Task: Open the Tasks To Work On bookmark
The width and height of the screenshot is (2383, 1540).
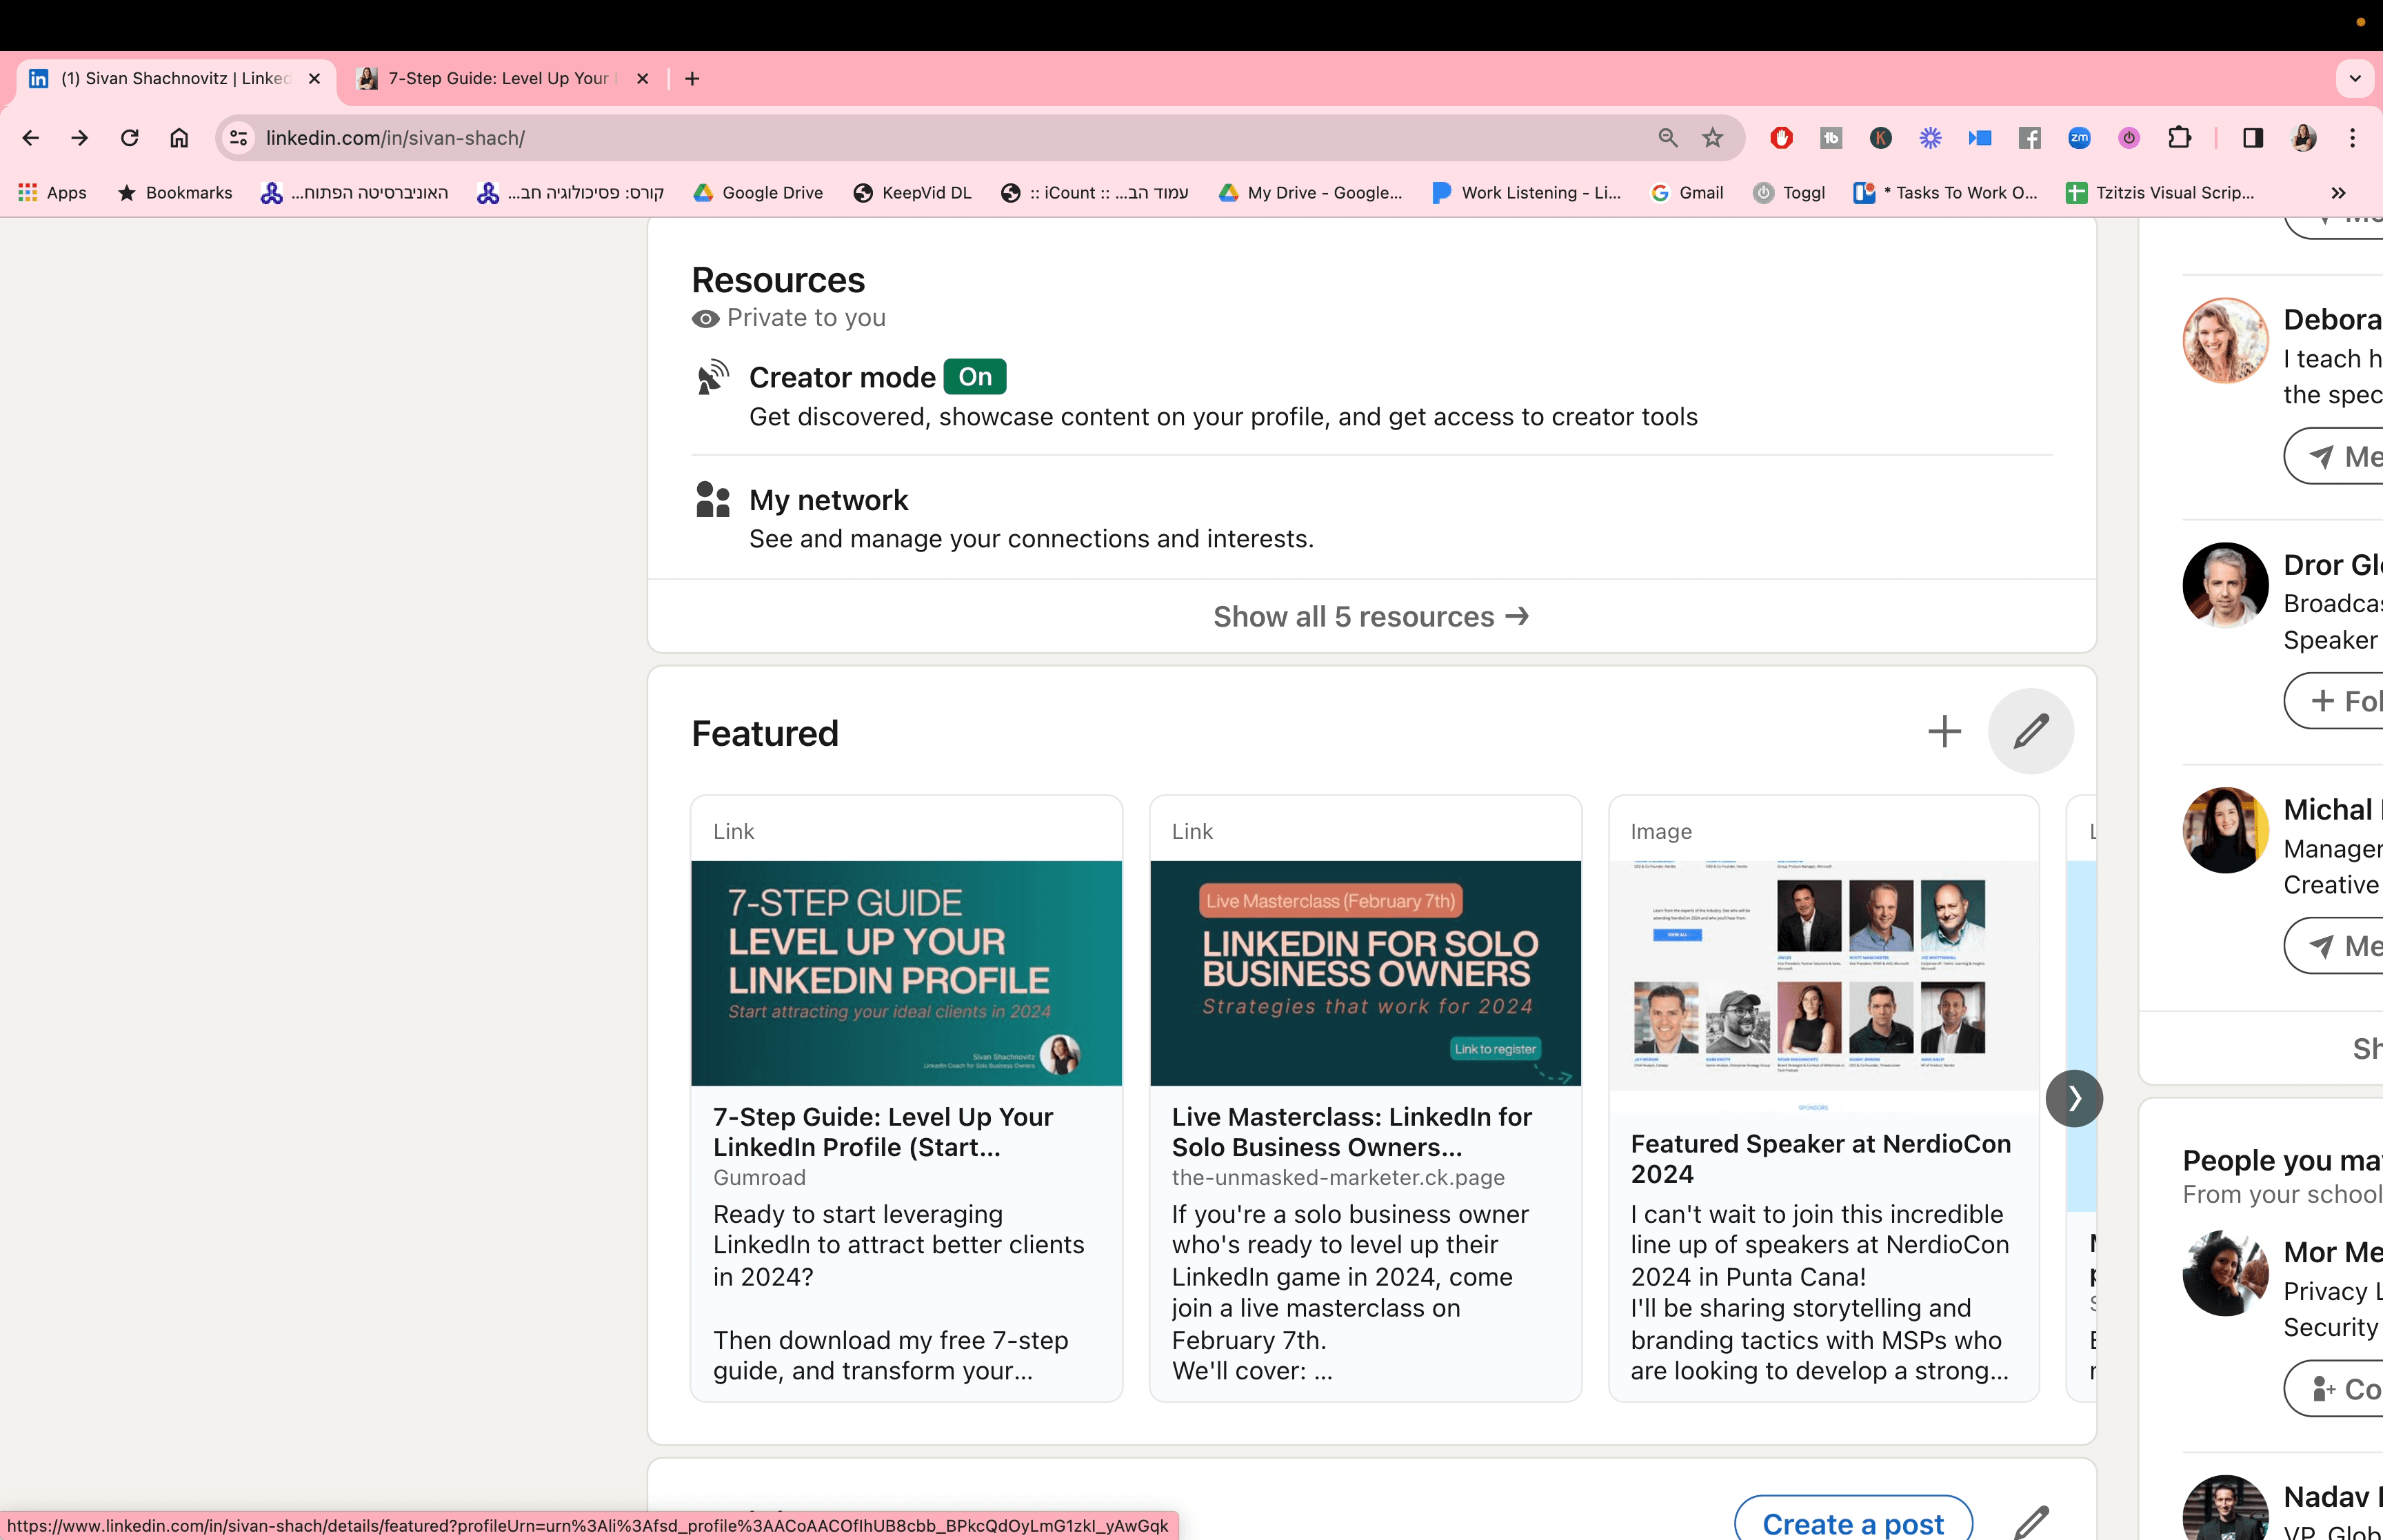Action: tap(1946, 193)
